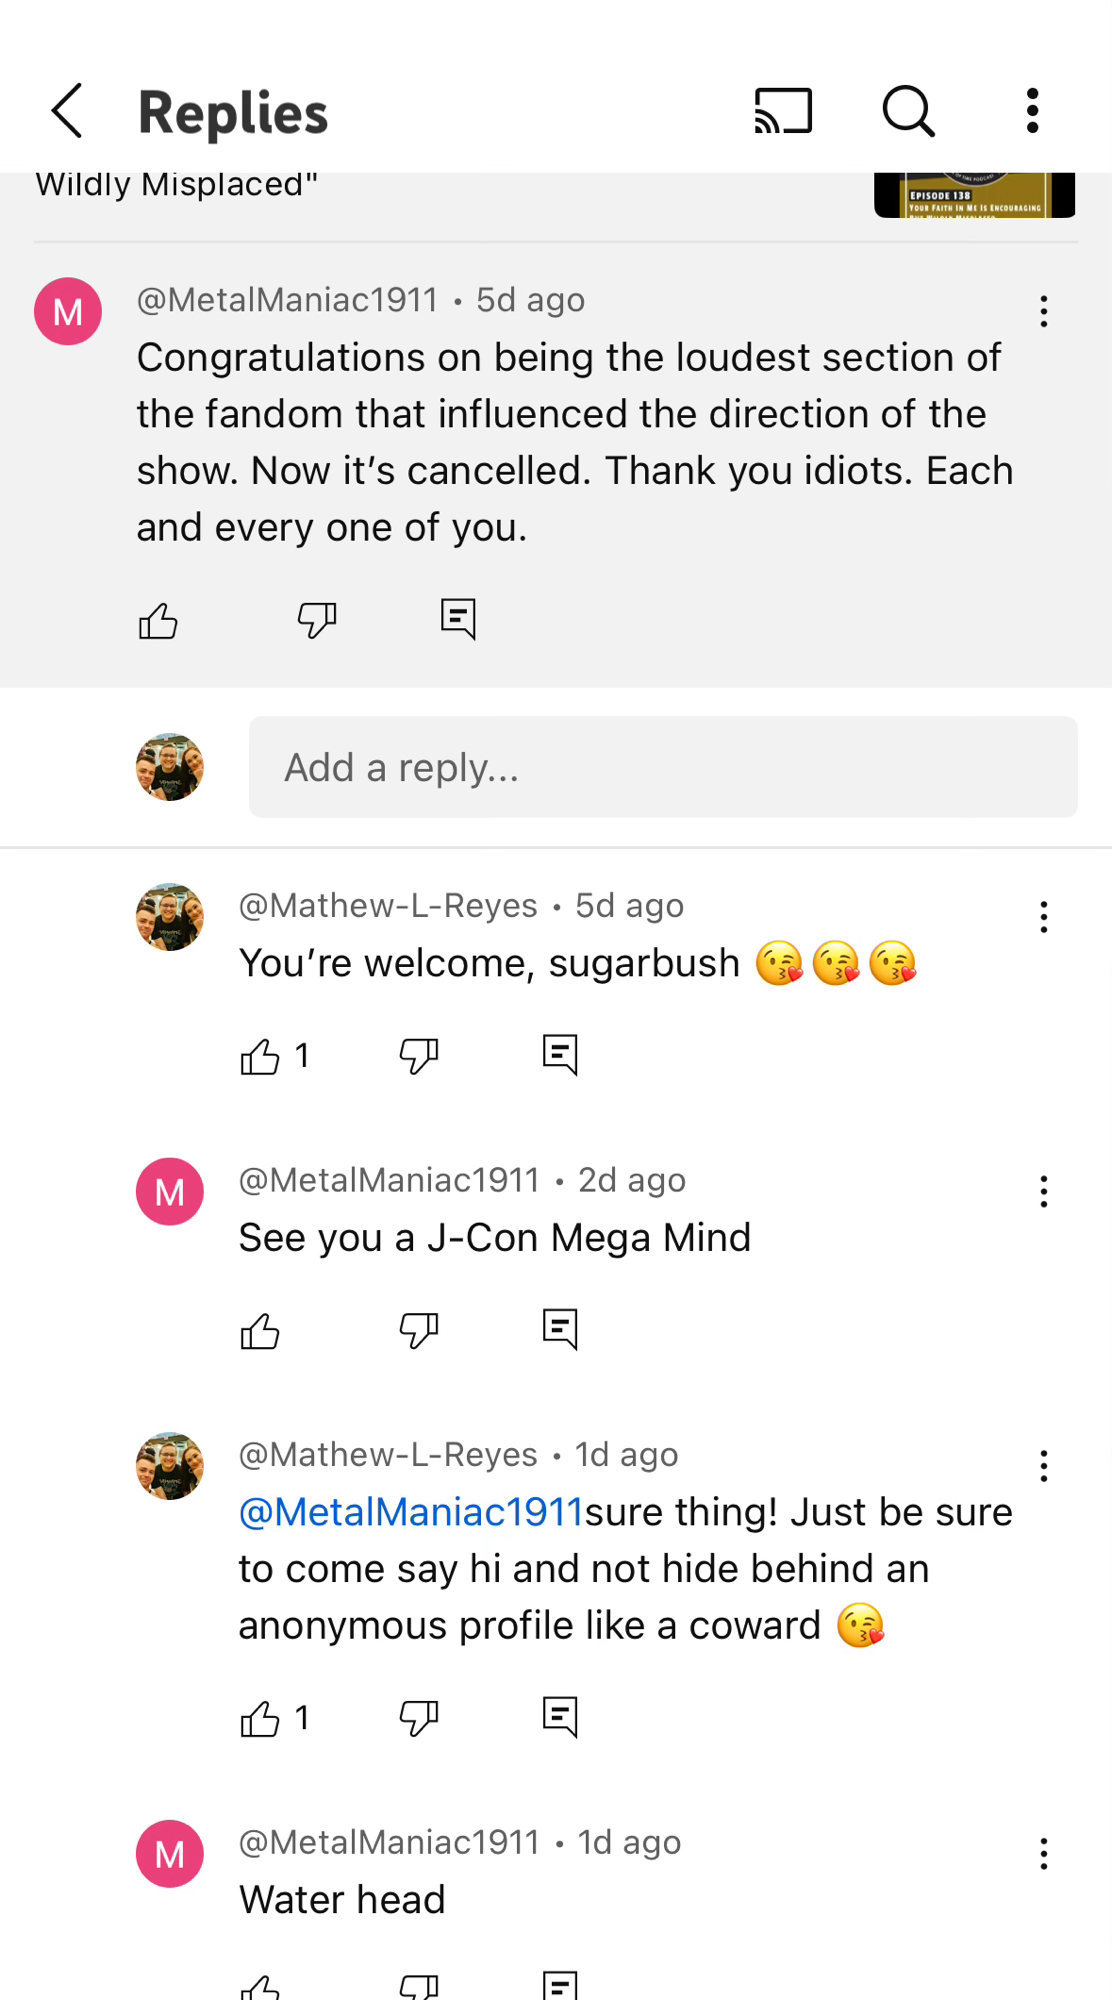Dislike the "sure thing!" coward reply
Image resolution: width=1112 pixels, height=2000 pixels.
point(418,1718)
